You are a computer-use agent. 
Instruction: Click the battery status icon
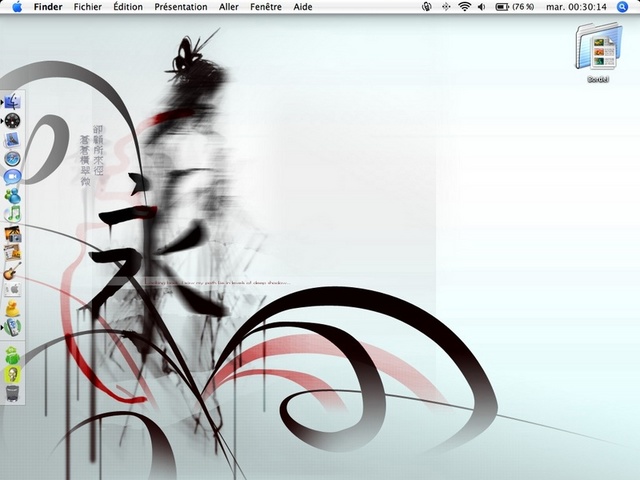[x=502, y=7]
